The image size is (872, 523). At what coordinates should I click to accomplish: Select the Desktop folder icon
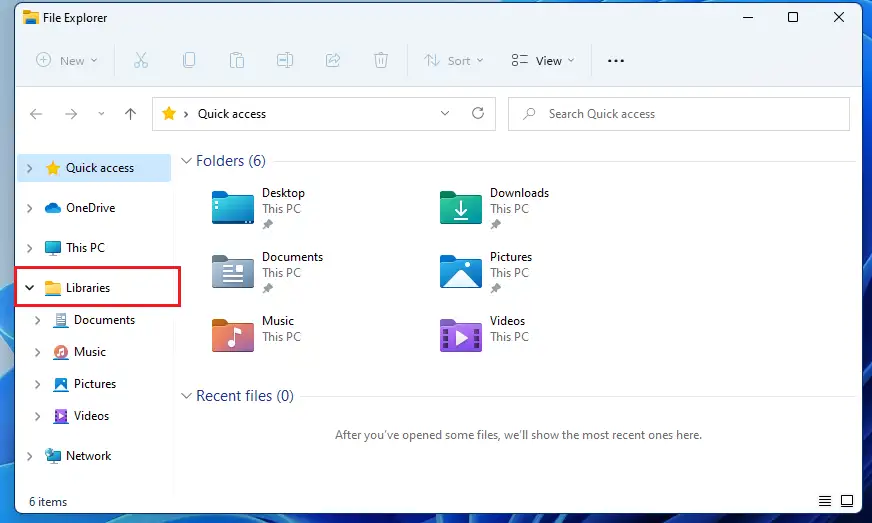coord(232,207)
